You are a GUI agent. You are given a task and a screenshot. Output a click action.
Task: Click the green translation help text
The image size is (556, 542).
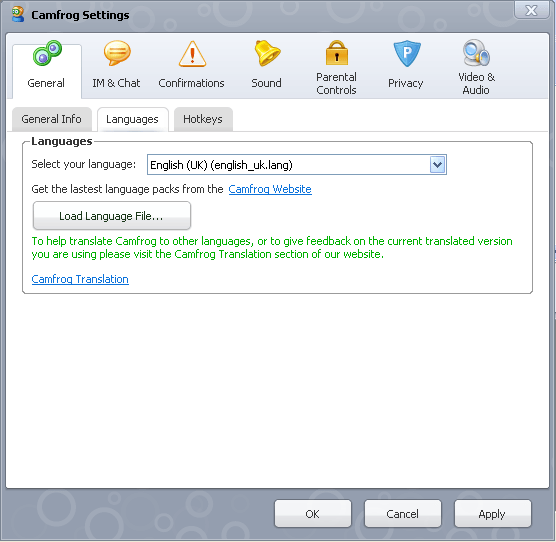coord(272,248)
